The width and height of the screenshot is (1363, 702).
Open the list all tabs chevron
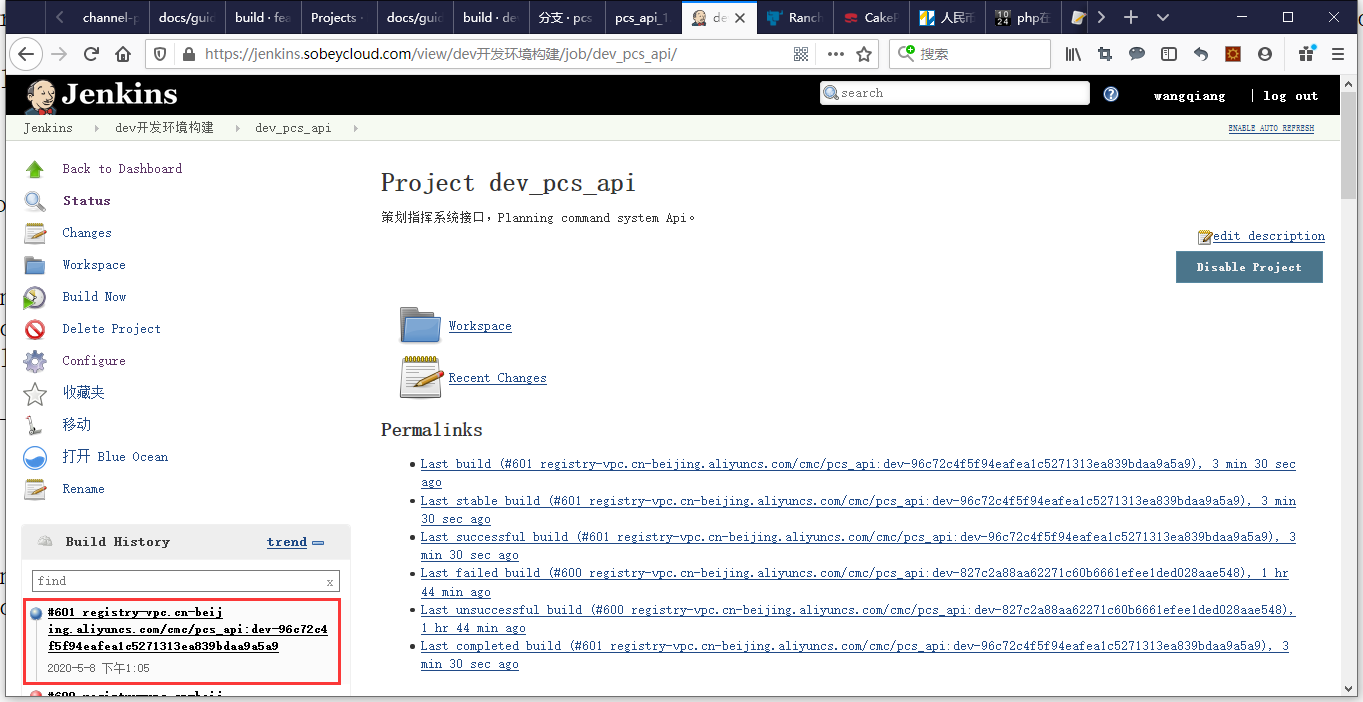click(1162, 17)
